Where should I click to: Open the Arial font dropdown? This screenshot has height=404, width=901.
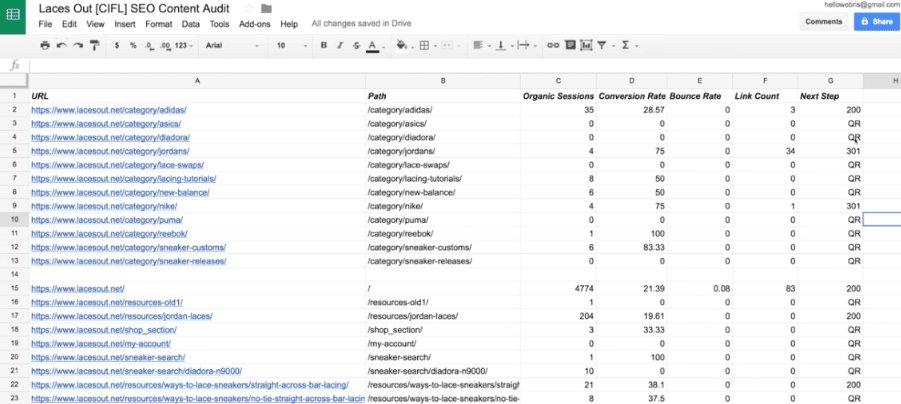click(x=232, y=45)
